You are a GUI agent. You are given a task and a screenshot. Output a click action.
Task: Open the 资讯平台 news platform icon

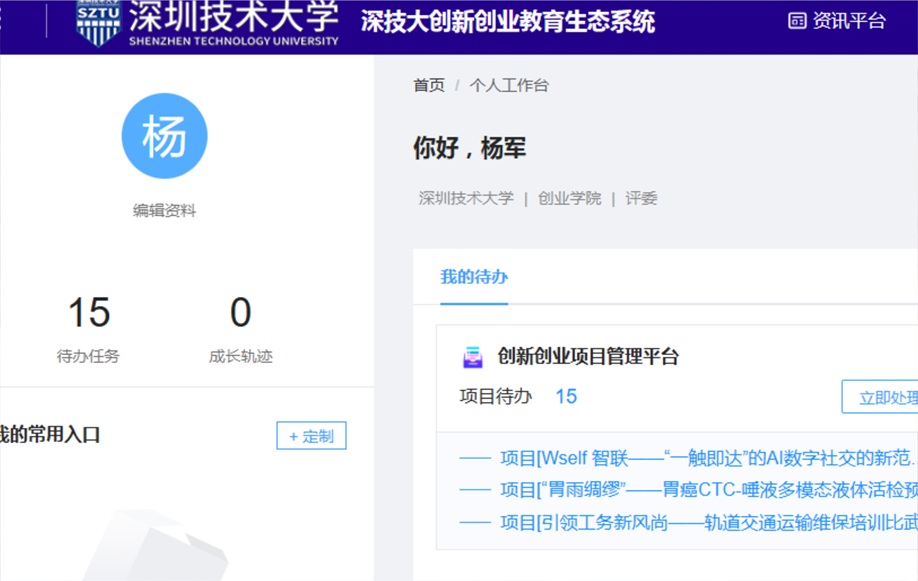(x=796, y=22)
